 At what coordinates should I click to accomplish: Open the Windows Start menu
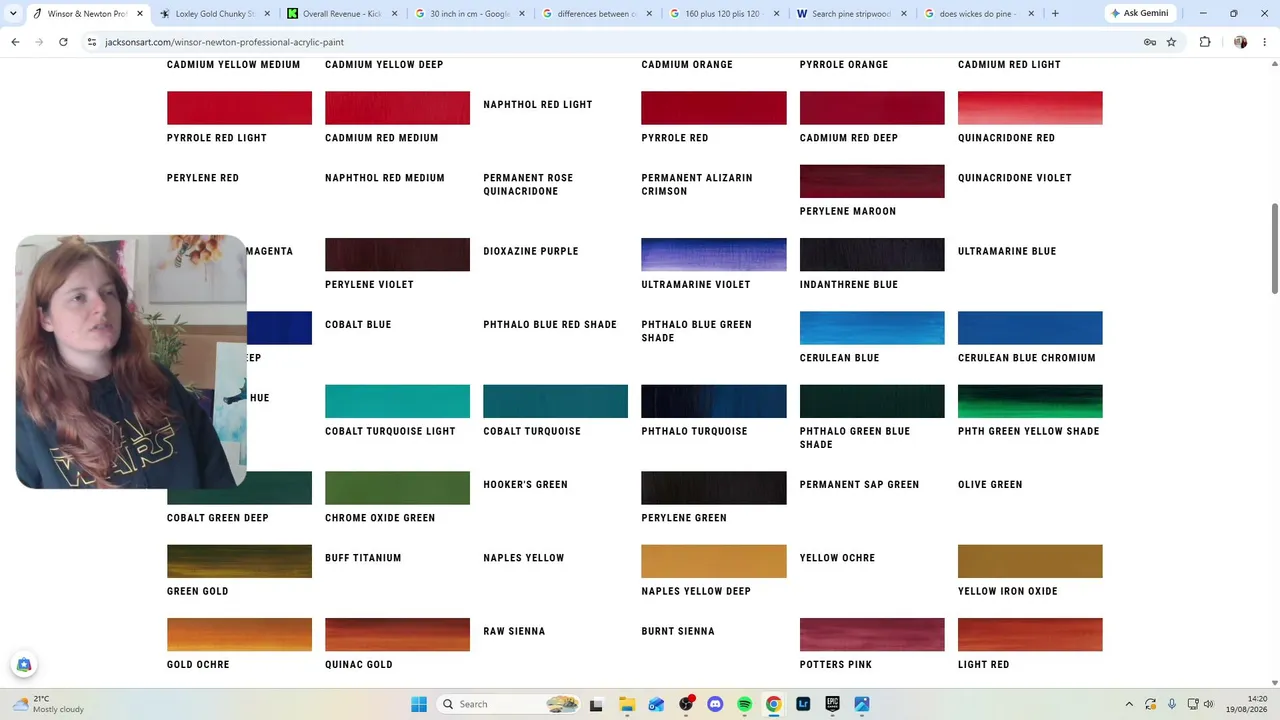[x=418, y=704]
